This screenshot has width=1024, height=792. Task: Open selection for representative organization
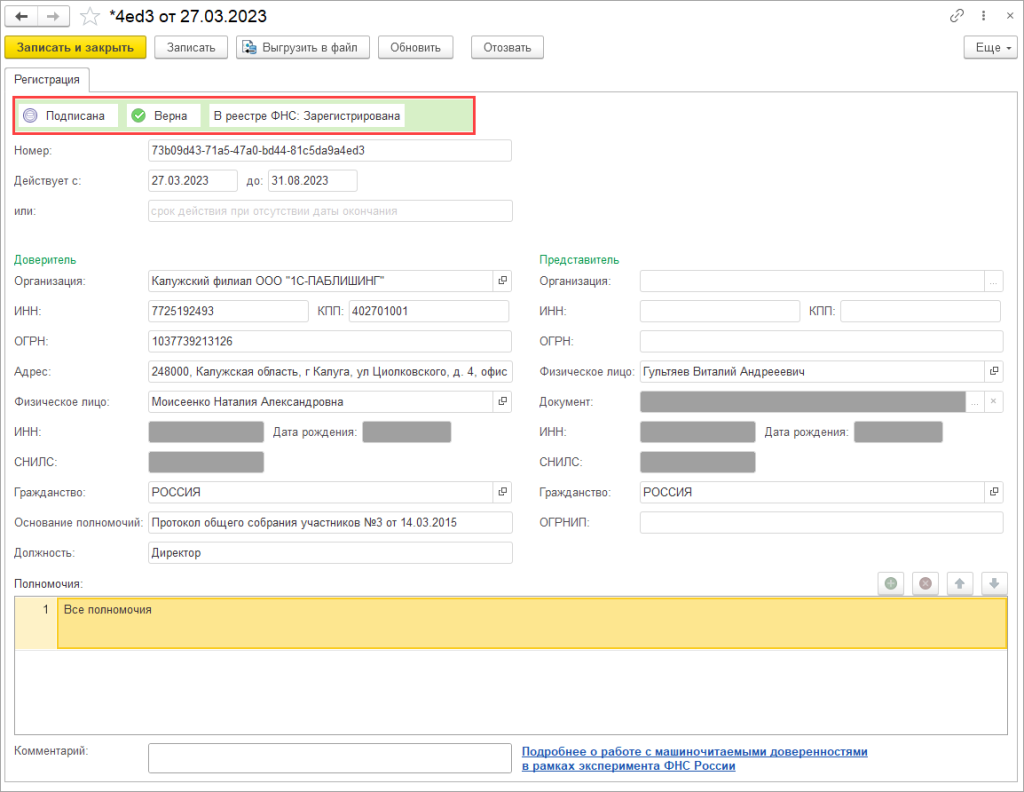993,281
